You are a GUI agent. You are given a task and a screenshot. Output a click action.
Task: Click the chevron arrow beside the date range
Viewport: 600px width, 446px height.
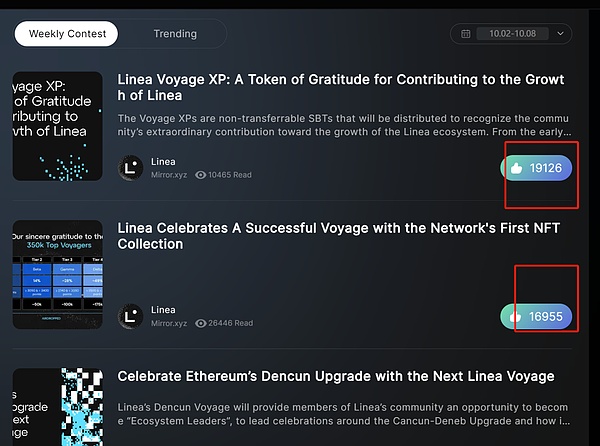560,34
